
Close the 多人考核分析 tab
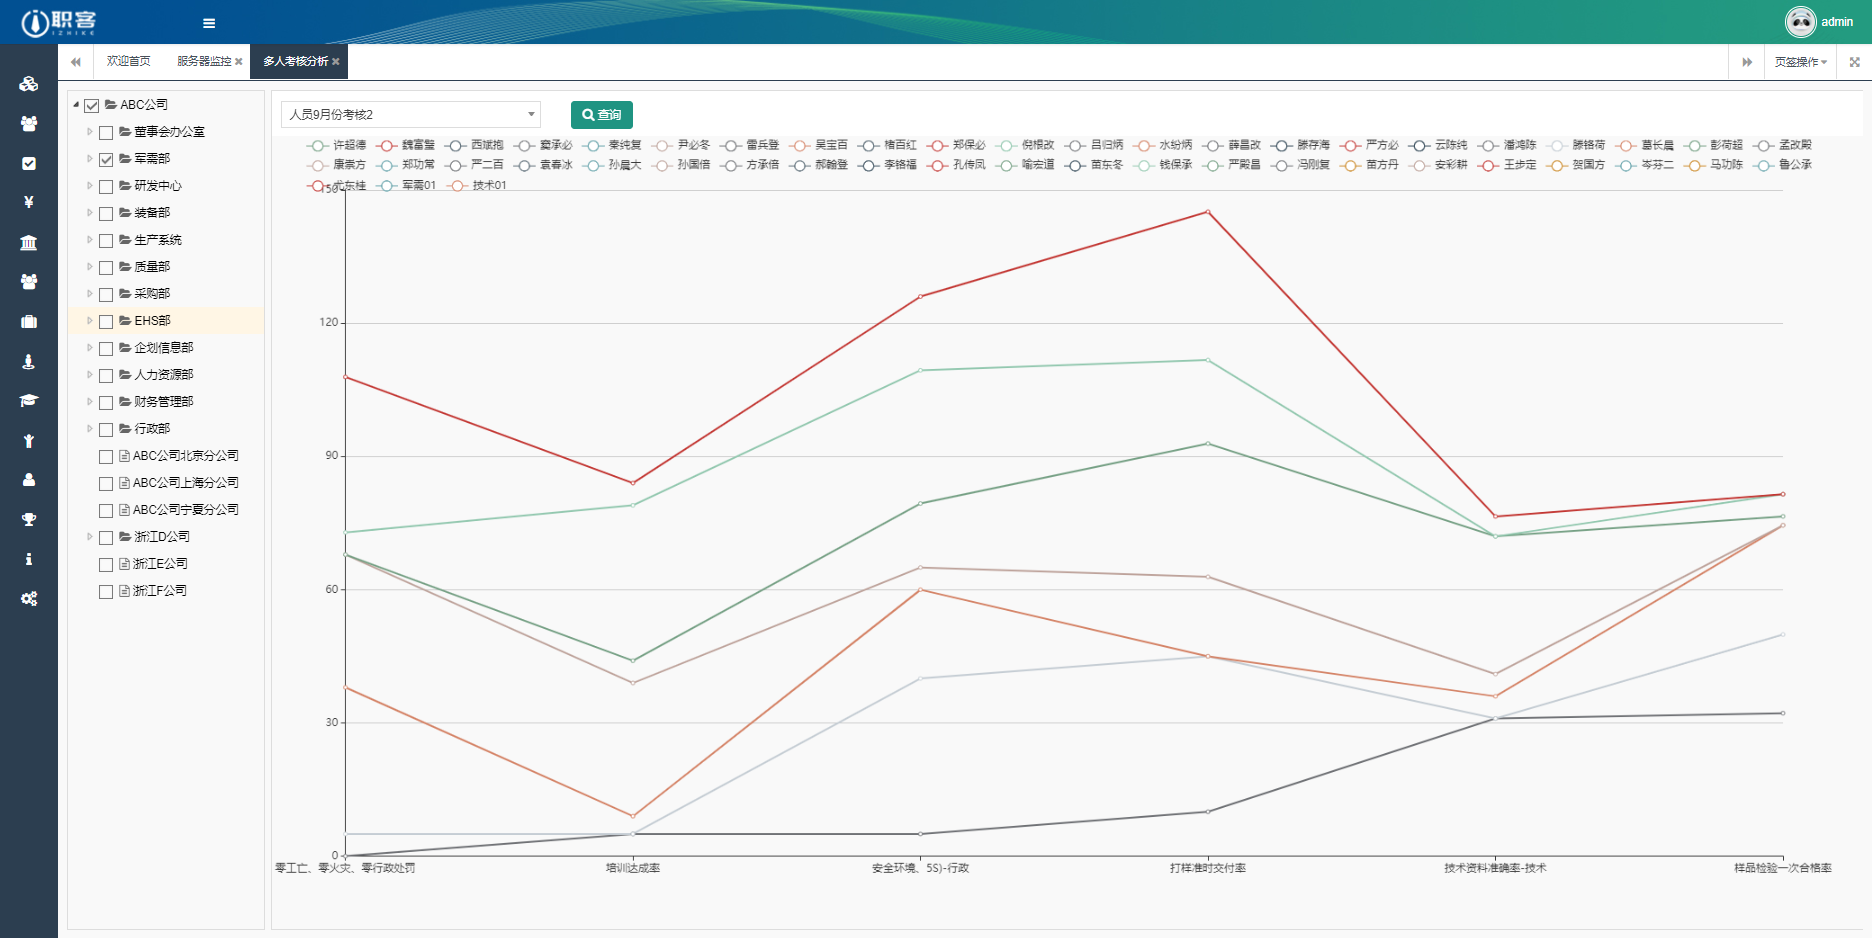tap(336, 62)
